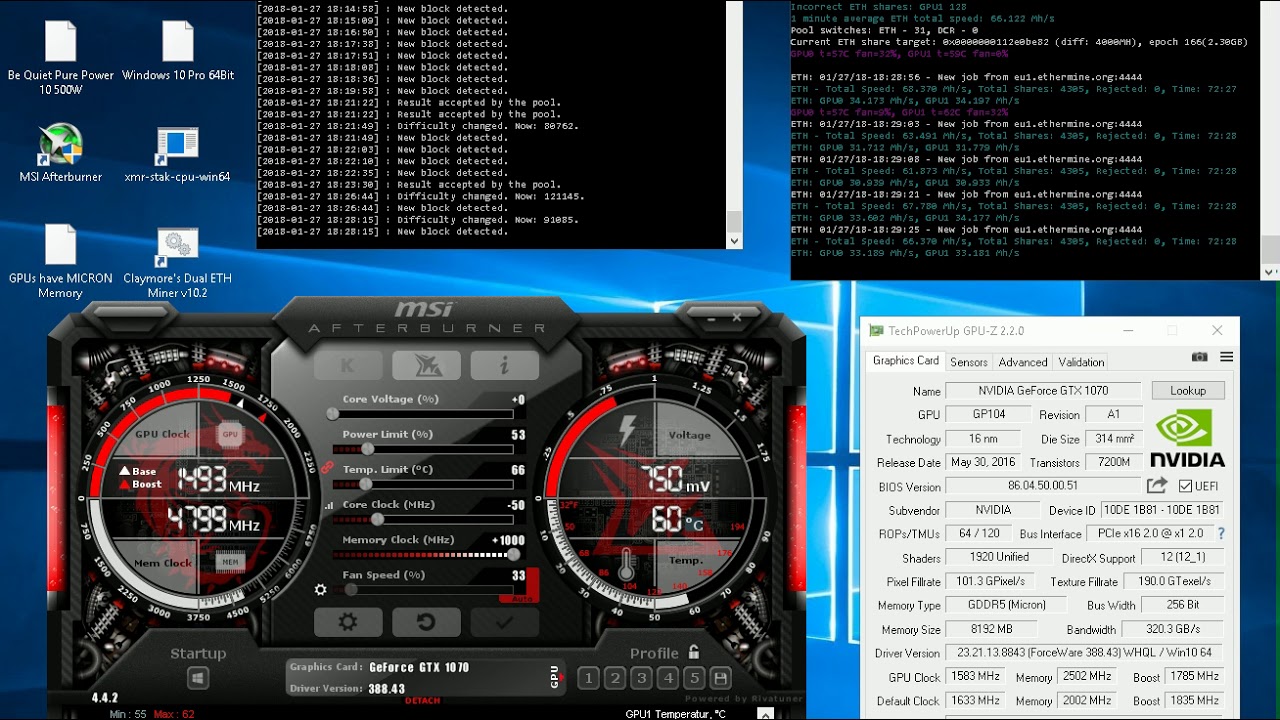Adjust the Power Limit slider

[422, 449]
